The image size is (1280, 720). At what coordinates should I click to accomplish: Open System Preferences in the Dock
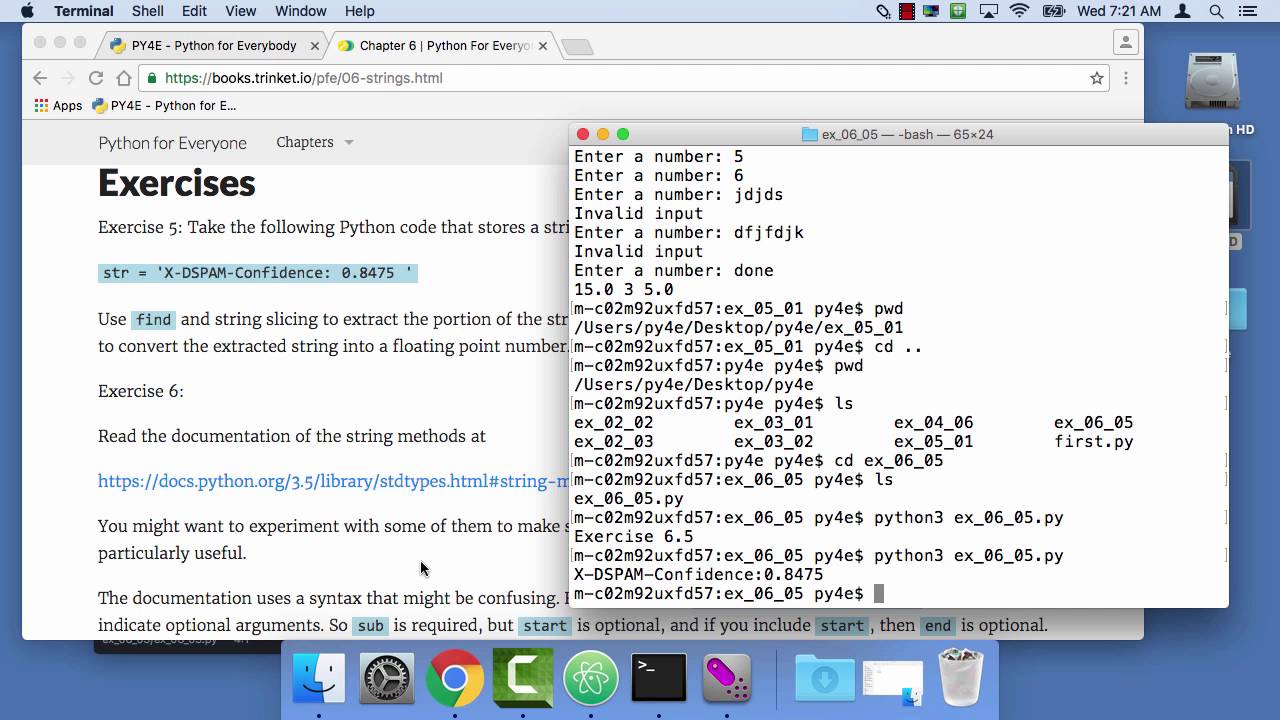point(386,678)
